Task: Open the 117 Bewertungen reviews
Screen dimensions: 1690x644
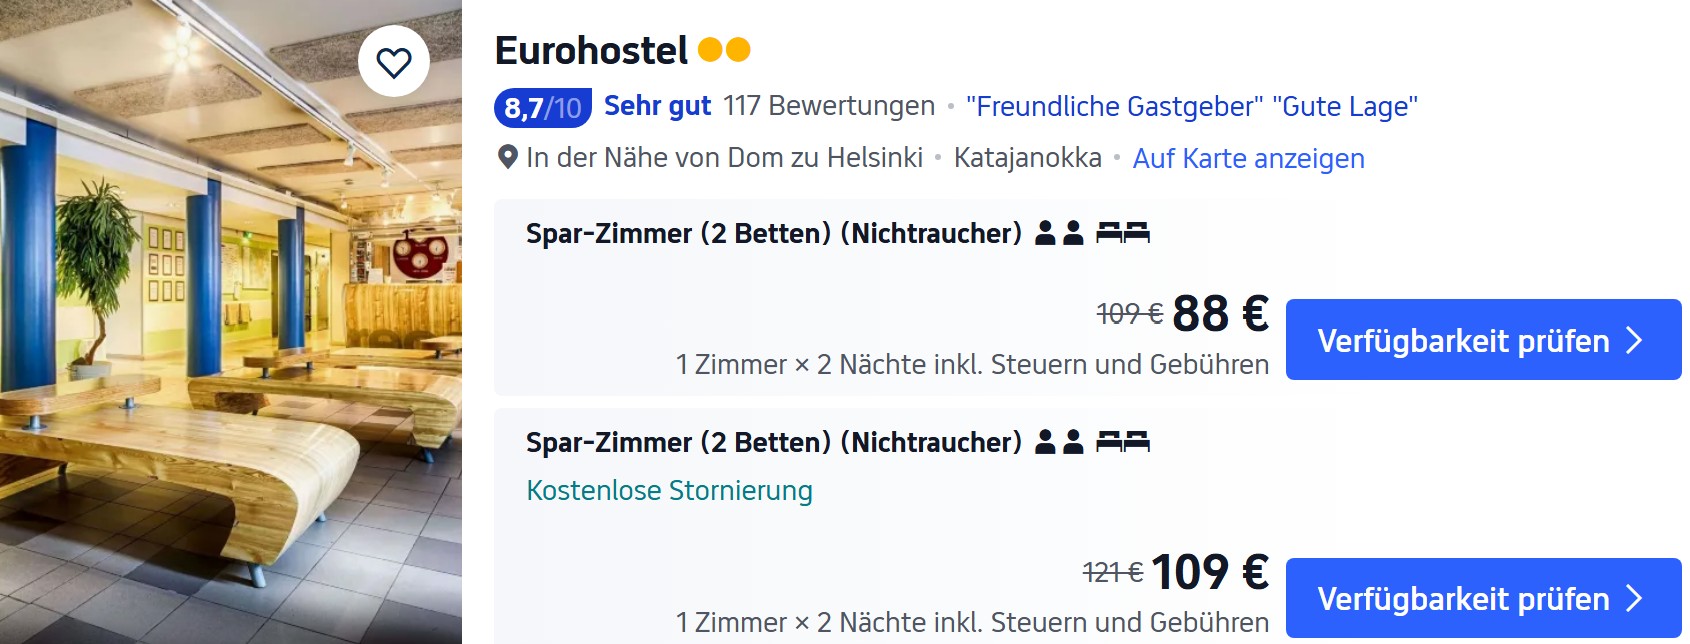Action: (829, 106)
